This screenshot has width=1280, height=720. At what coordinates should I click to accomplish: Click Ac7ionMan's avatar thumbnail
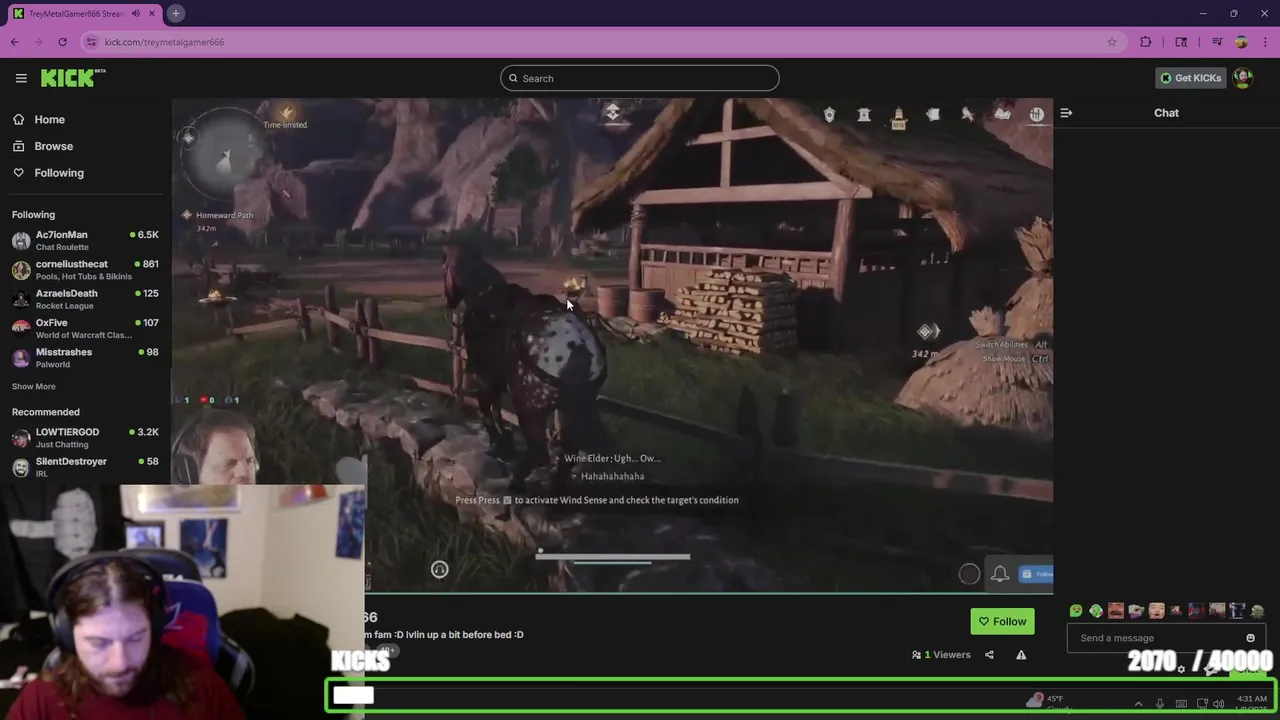[x=21, y=241]
